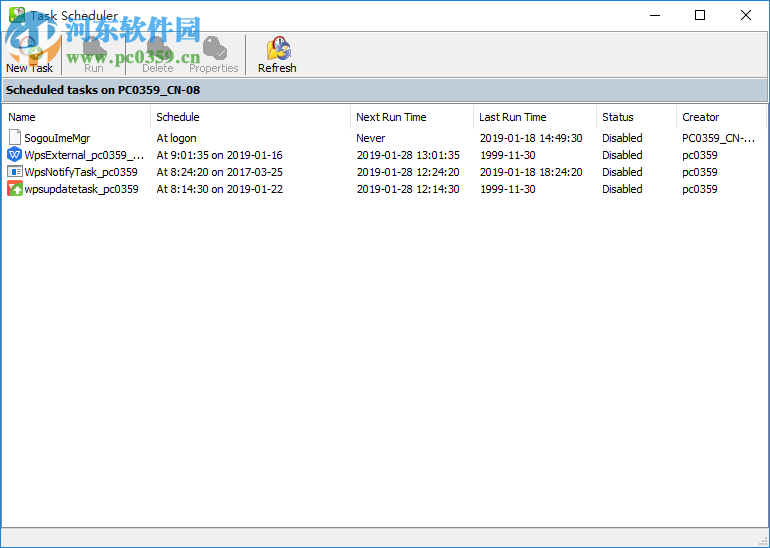Click last run time '2019-01-18 14:49:30'
Screen dimensions: 770x548
(531, 138)
